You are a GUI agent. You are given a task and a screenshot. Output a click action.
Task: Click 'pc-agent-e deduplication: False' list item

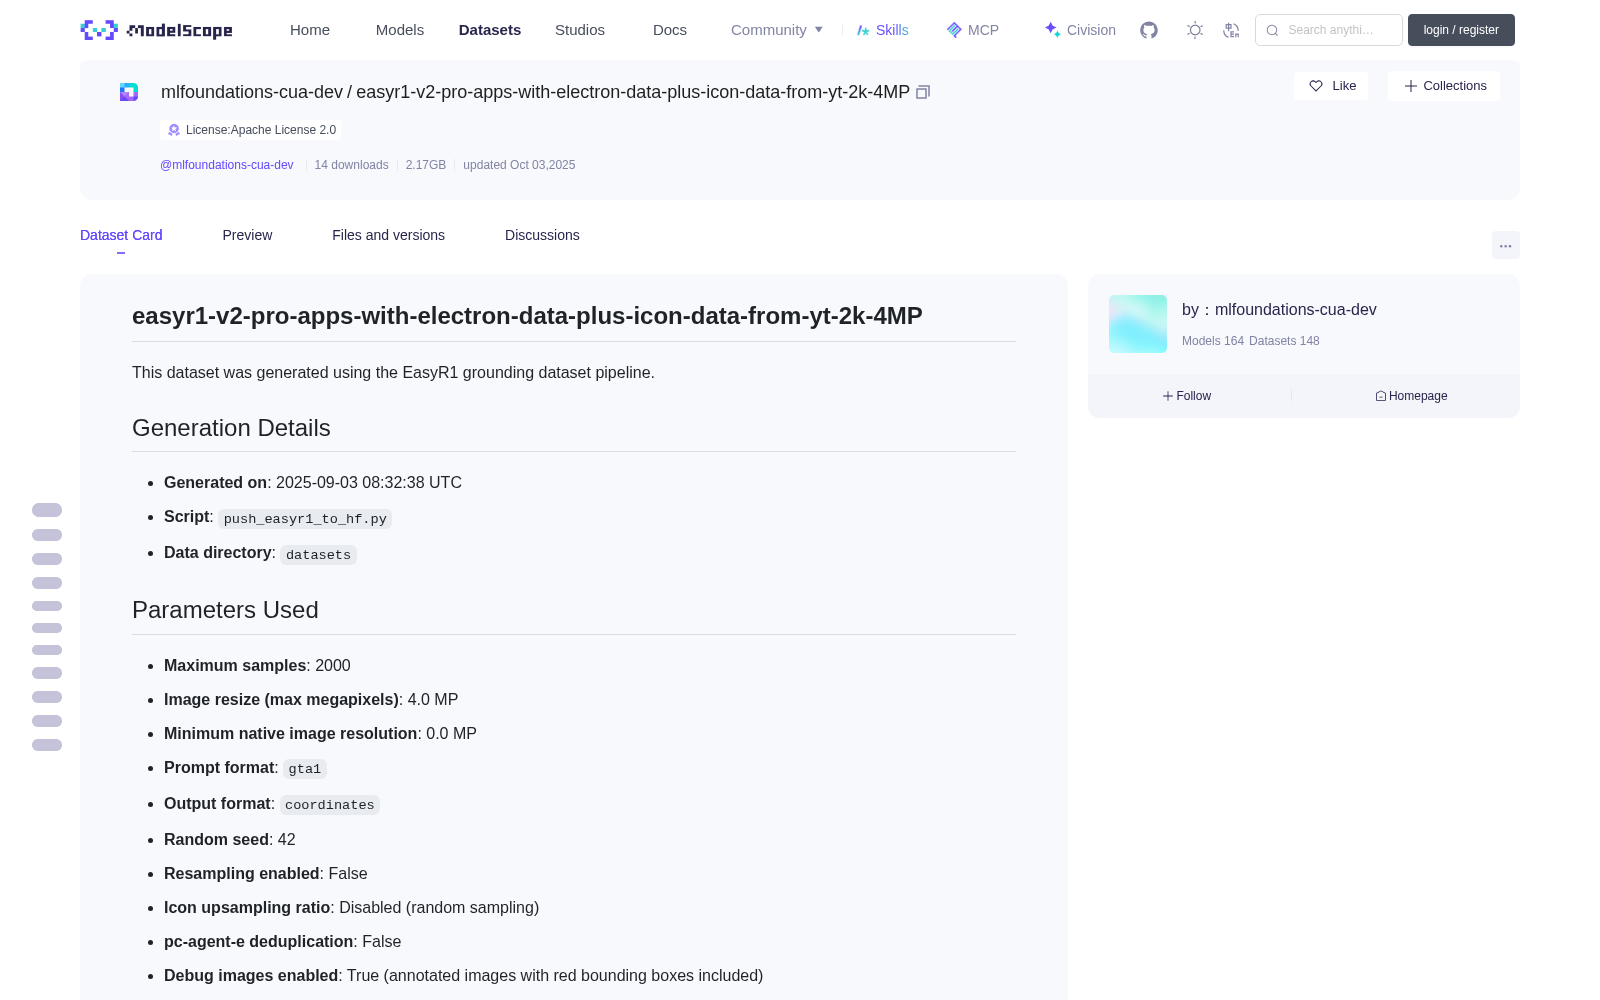(x=282, y=942)
